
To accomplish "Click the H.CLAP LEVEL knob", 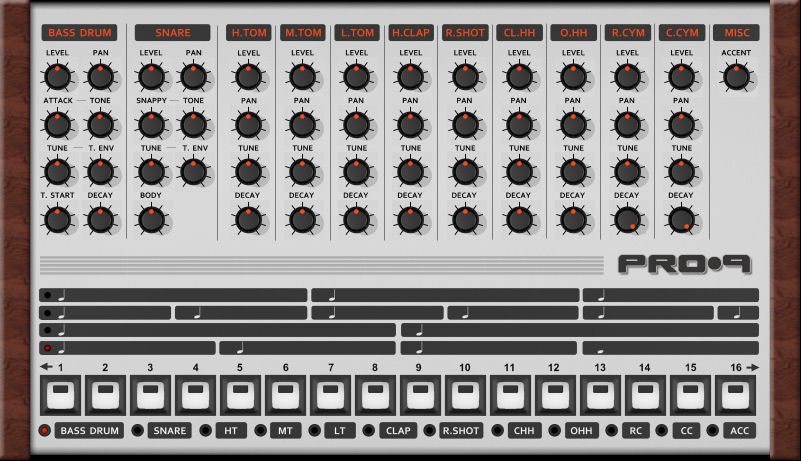I will (x=411, y=77).
